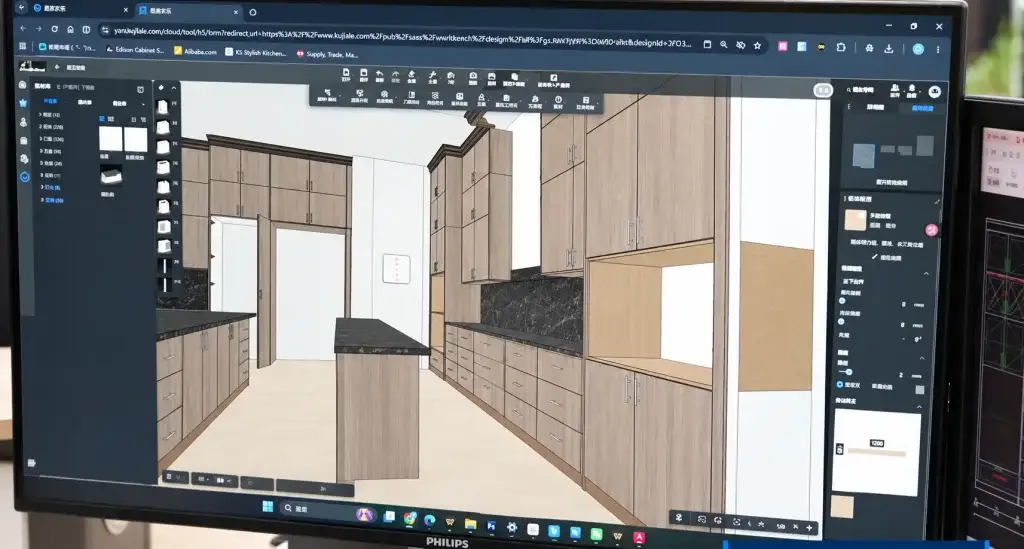Switch to blue grid view in library panel

[102, 119]
